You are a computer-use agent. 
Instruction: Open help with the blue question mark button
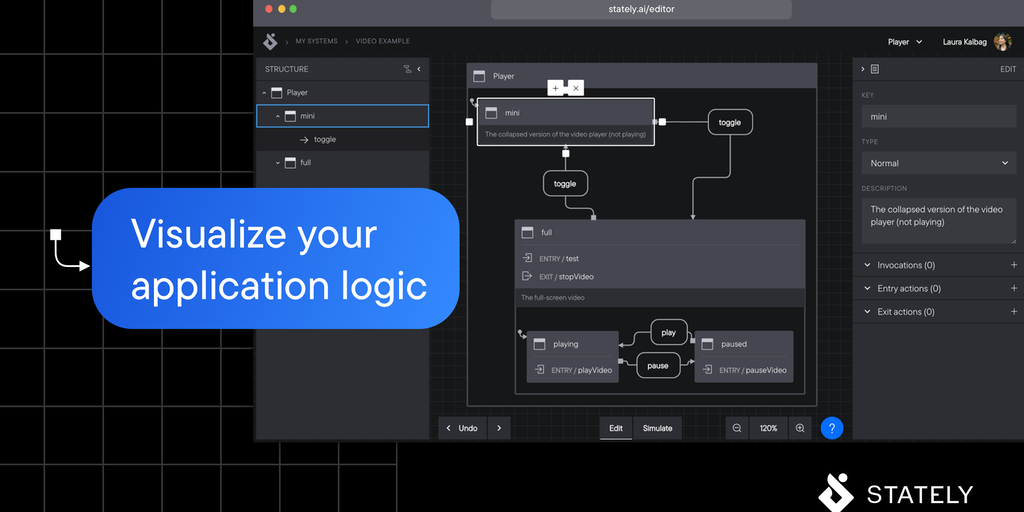pos(832,428)
